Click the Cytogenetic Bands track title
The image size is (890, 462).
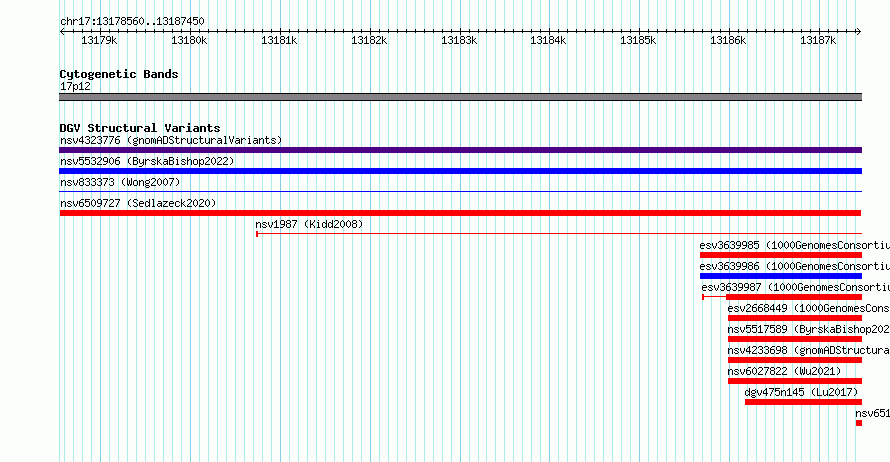(x=119, y=74)
